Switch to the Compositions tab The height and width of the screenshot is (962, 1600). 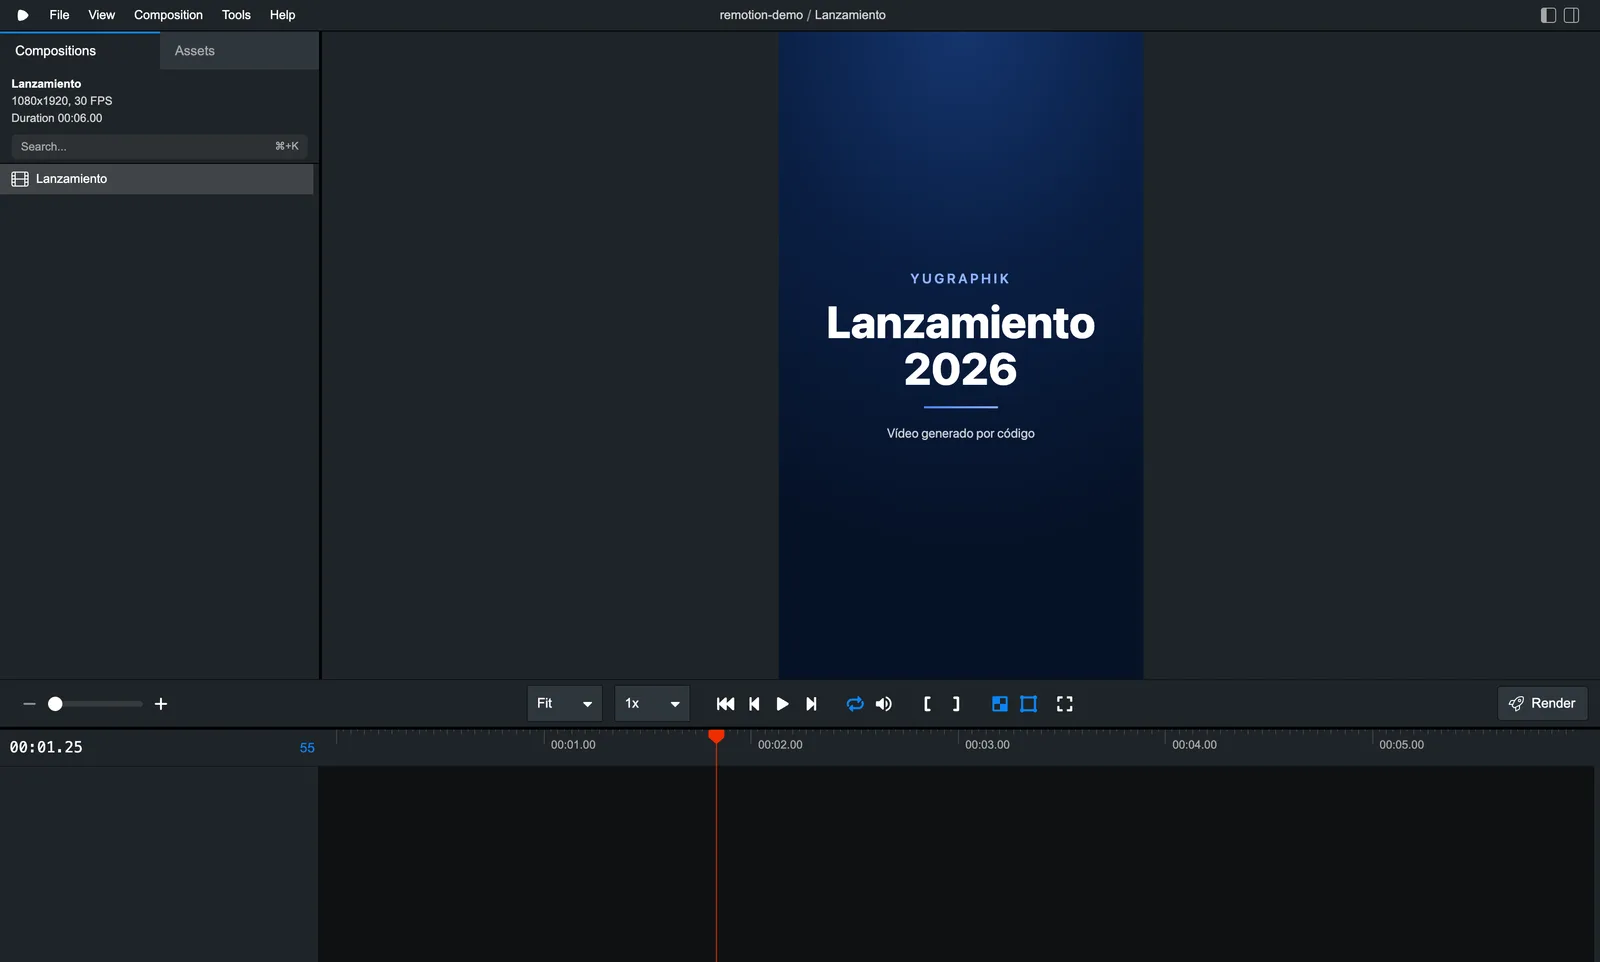point(80,51)
